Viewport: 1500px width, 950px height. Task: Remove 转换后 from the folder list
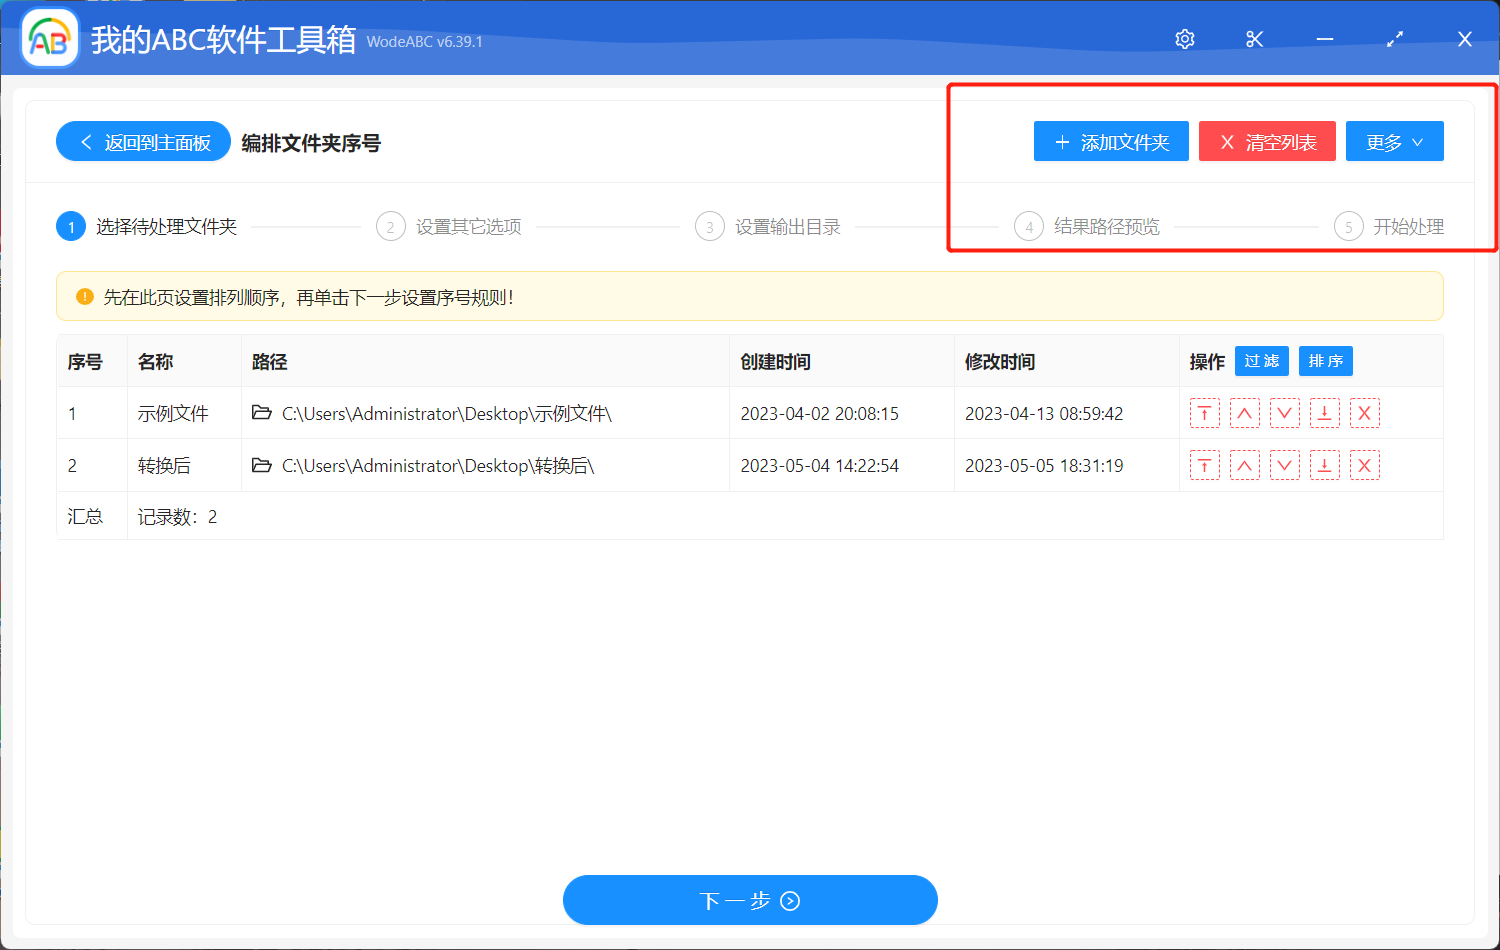pos(1365,464)
